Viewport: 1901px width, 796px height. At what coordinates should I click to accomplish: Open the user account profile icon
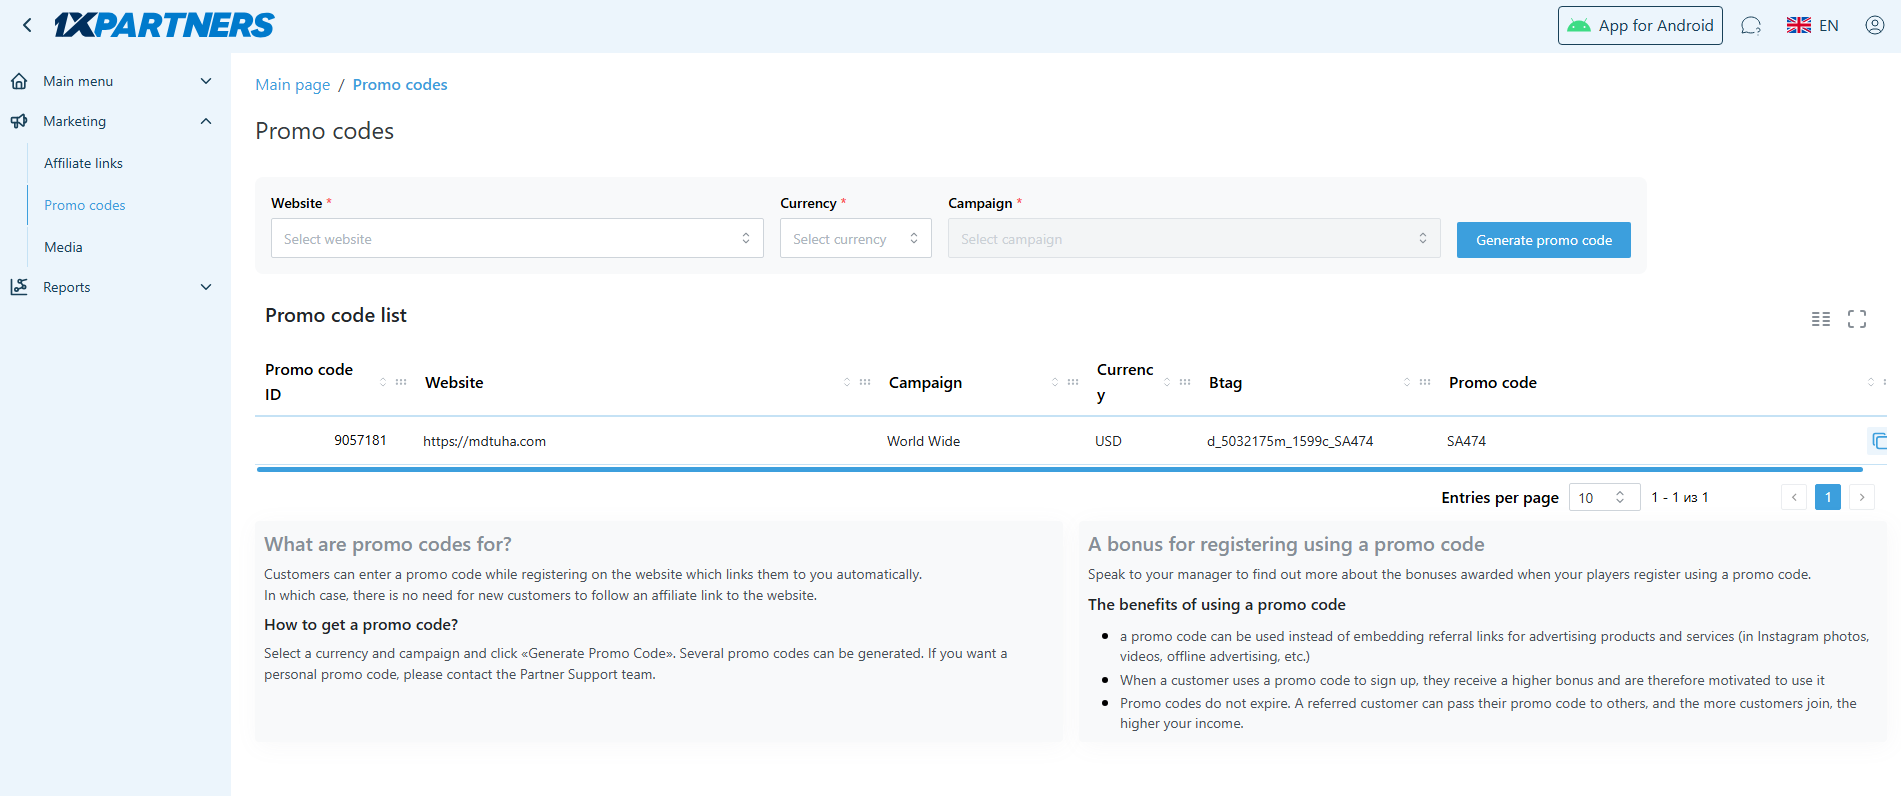pos(1875,25)
